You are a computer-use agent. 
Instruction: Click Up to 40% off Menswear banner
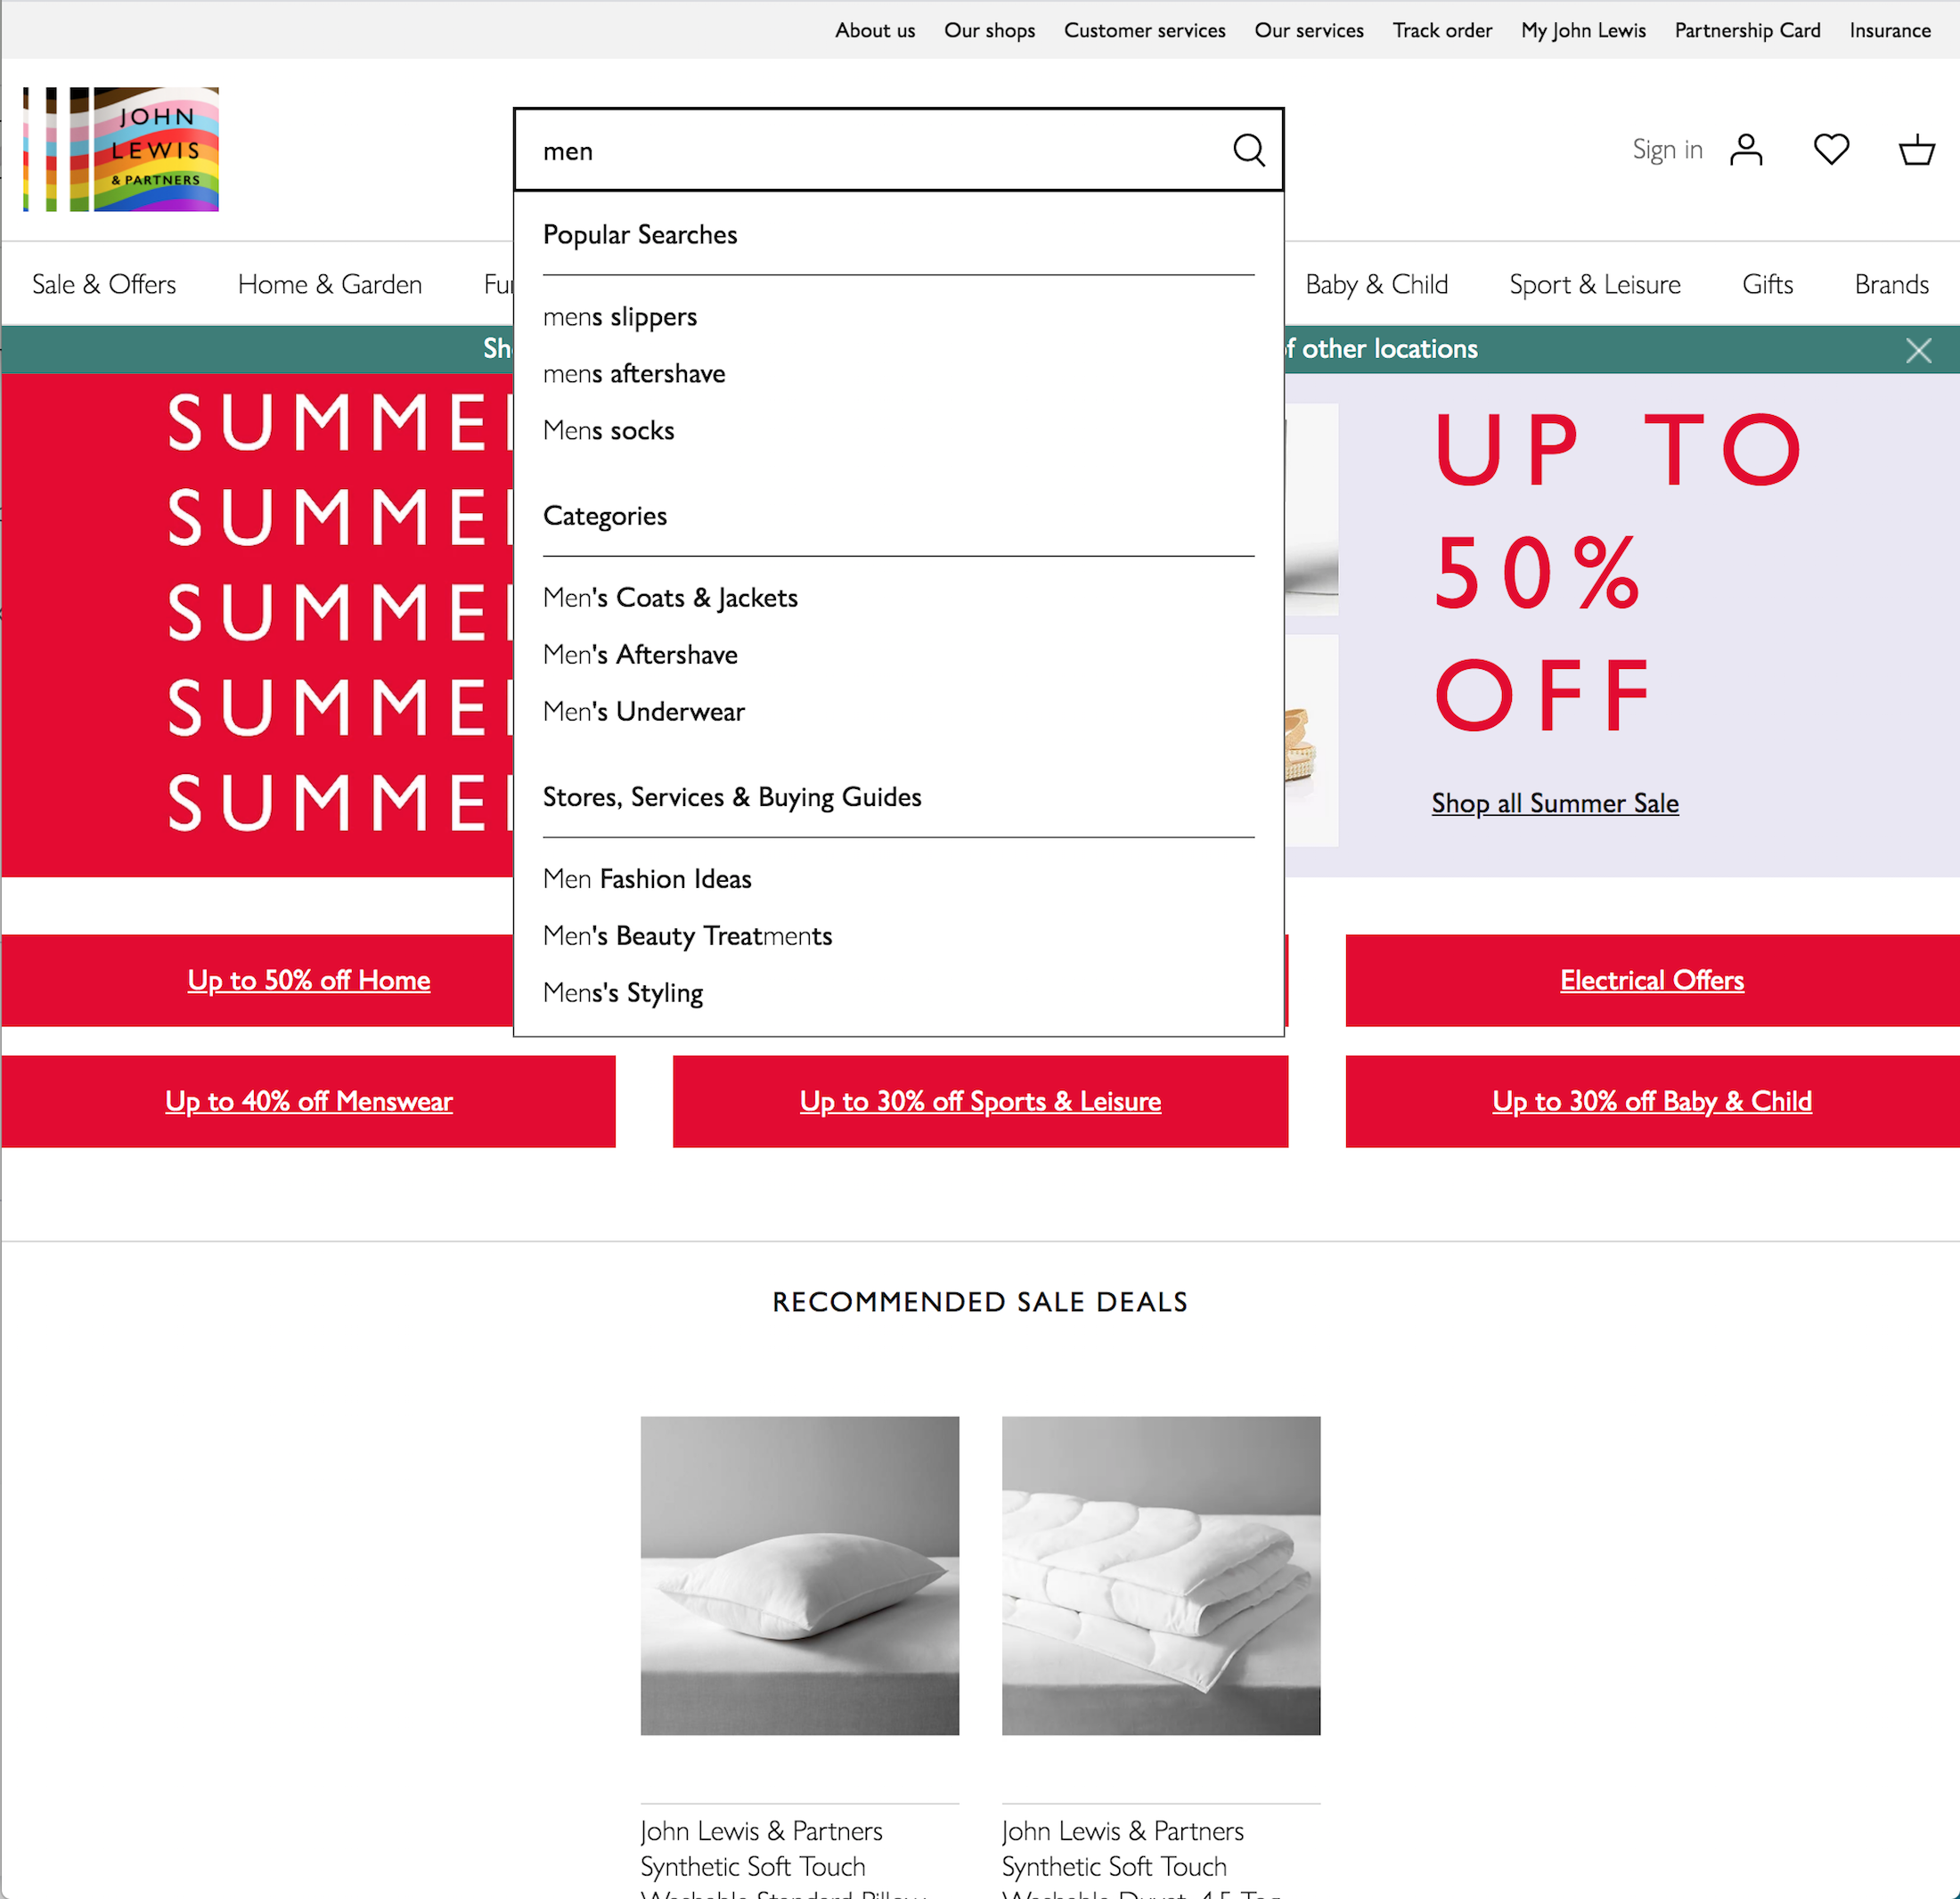tap(308, 1101)
